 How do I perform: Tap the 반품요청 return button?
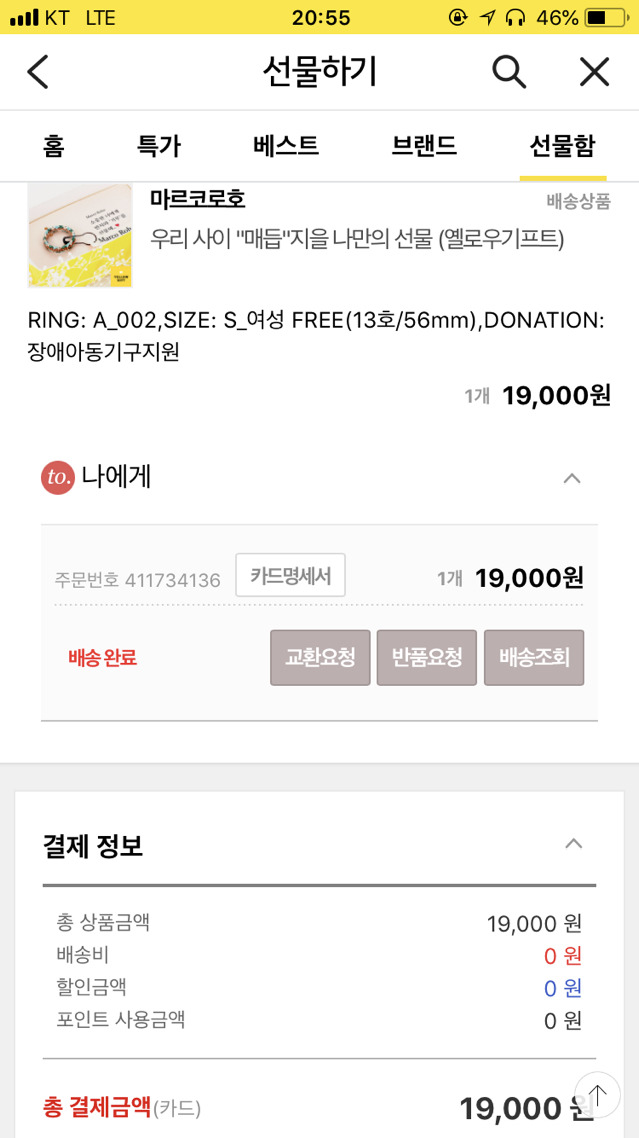pyautogui.click(x=427, y=657)
